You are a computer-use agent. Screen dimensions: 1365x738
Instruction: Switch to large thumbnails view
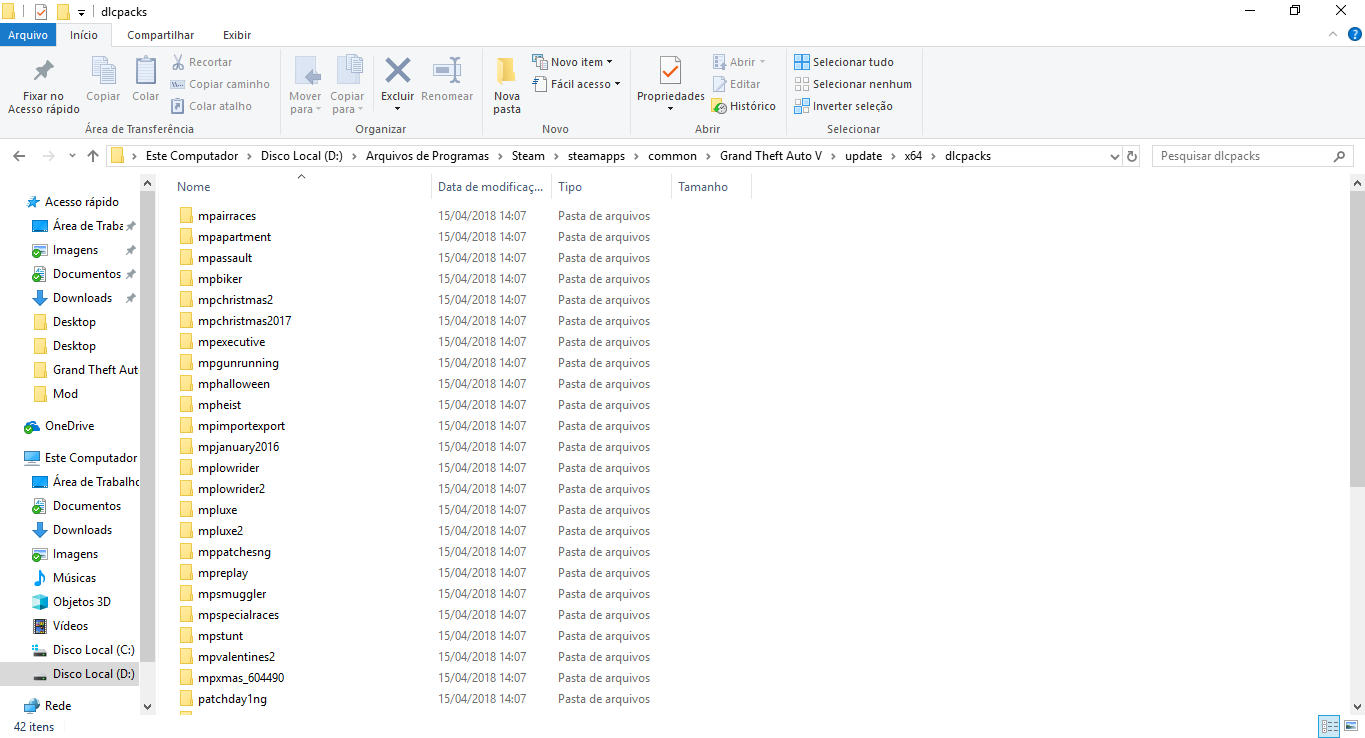1351,726
